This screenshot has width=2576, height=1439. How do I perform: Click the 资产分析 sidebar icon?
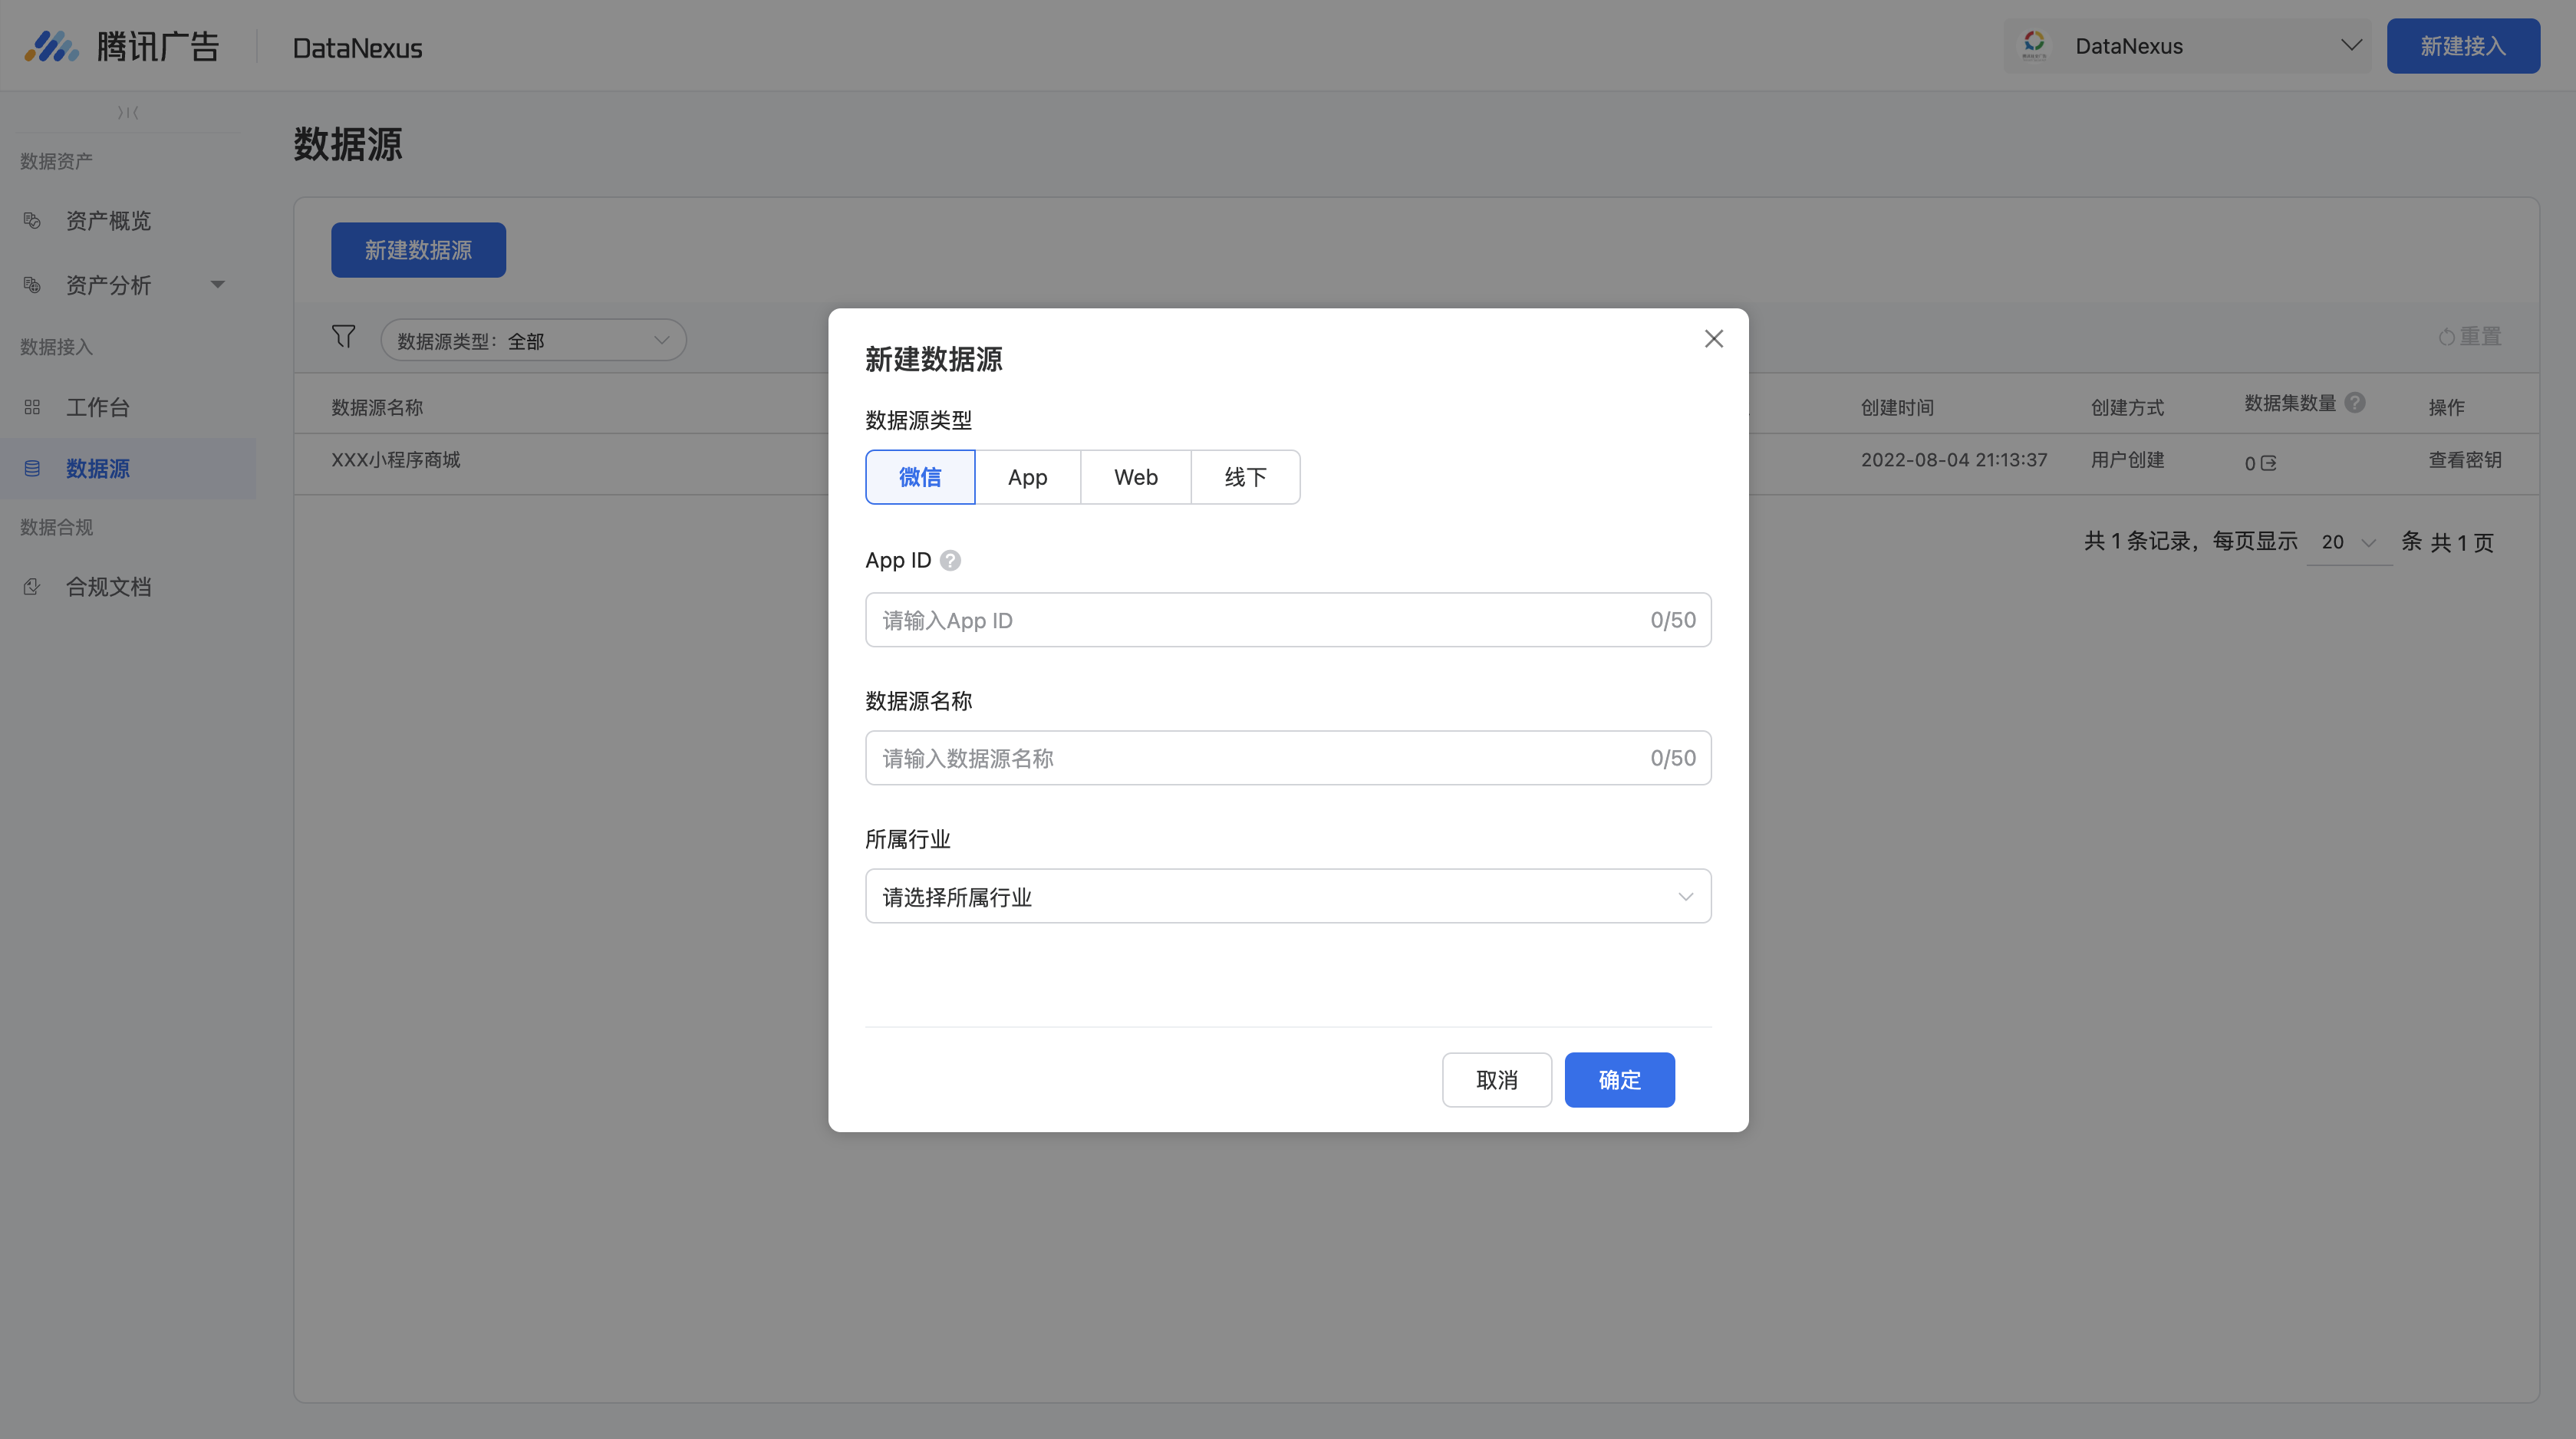coord(32,285)
